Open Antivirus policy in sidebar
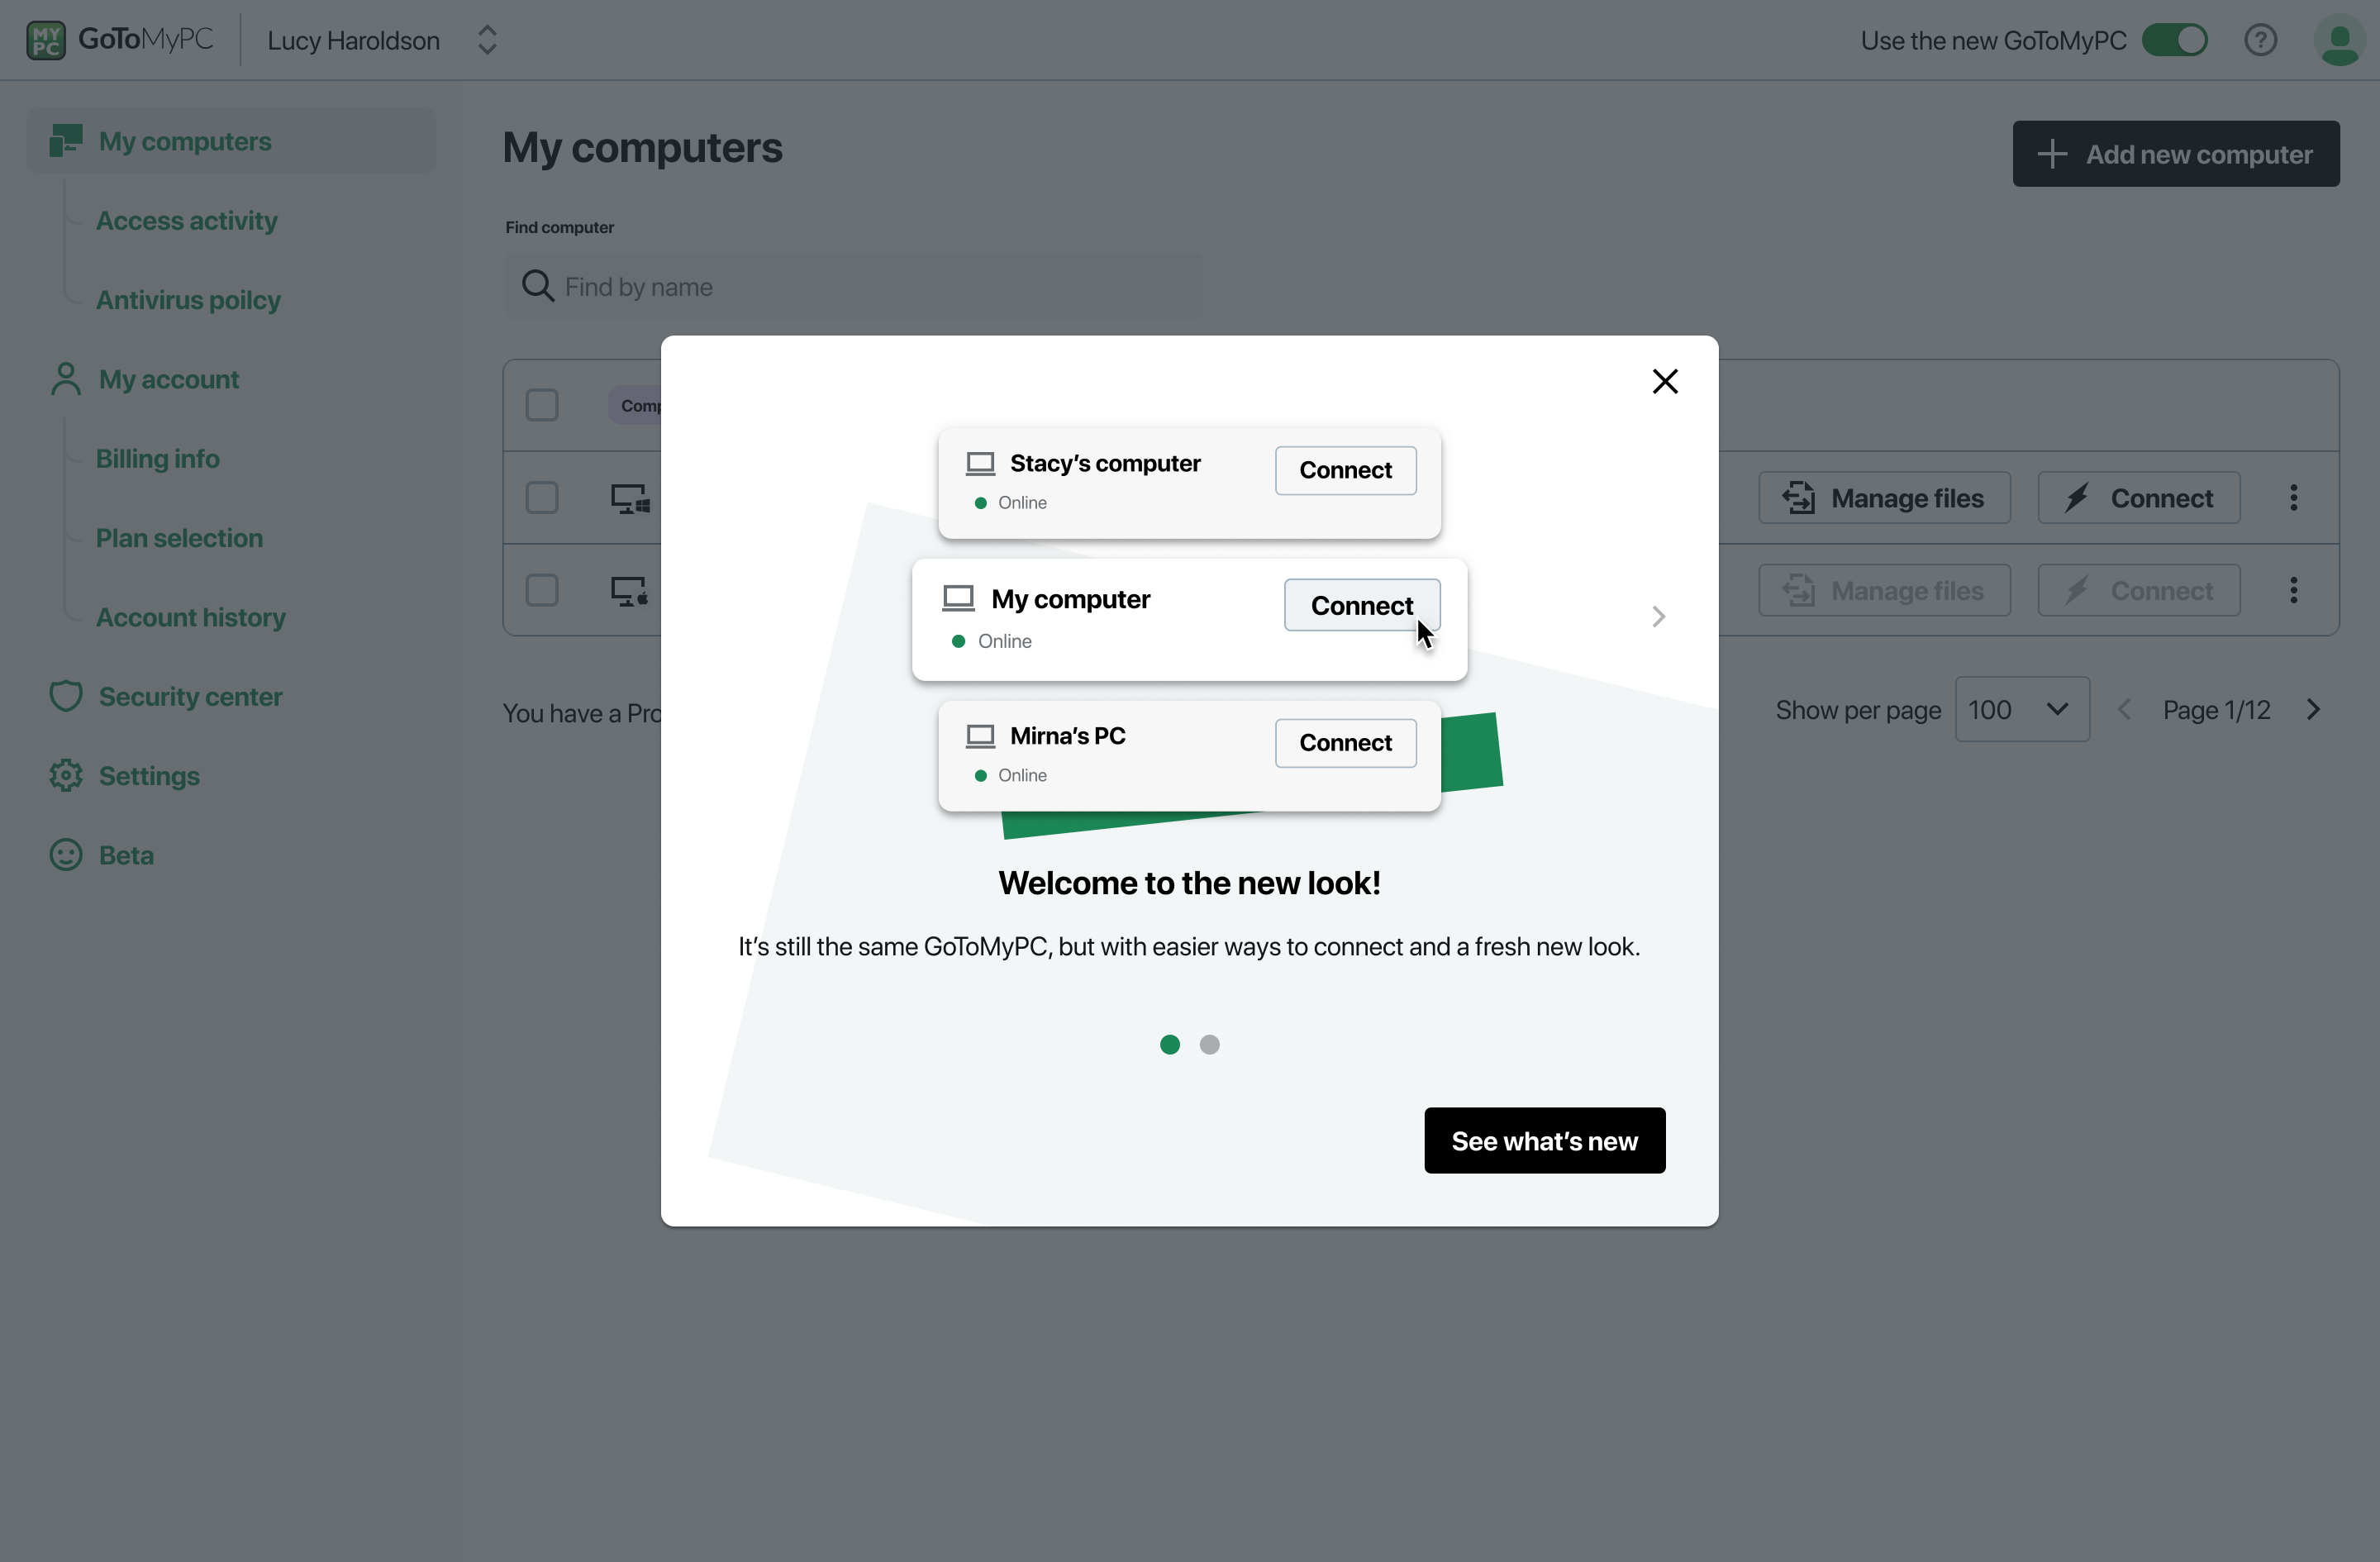This screenshot has height=1562, width=2380. 188,299
